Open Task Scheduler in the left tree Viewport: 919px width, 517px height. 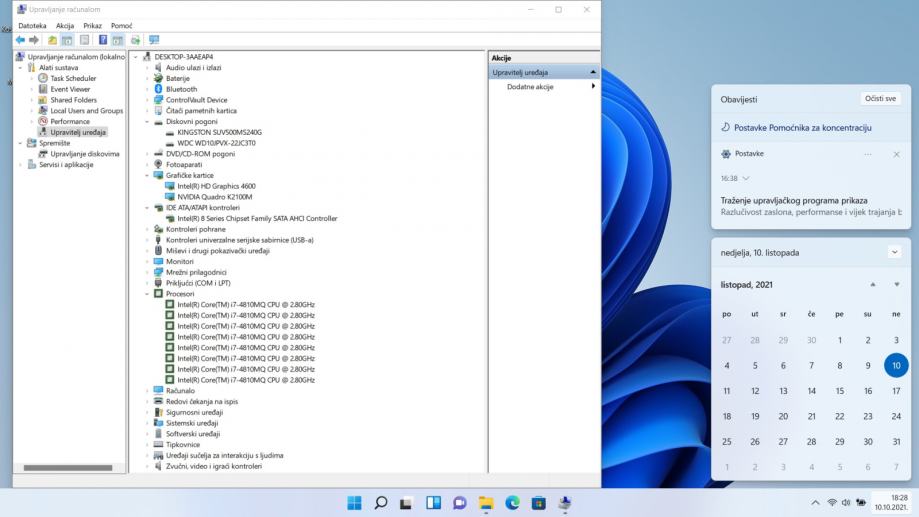click(73, 78)
